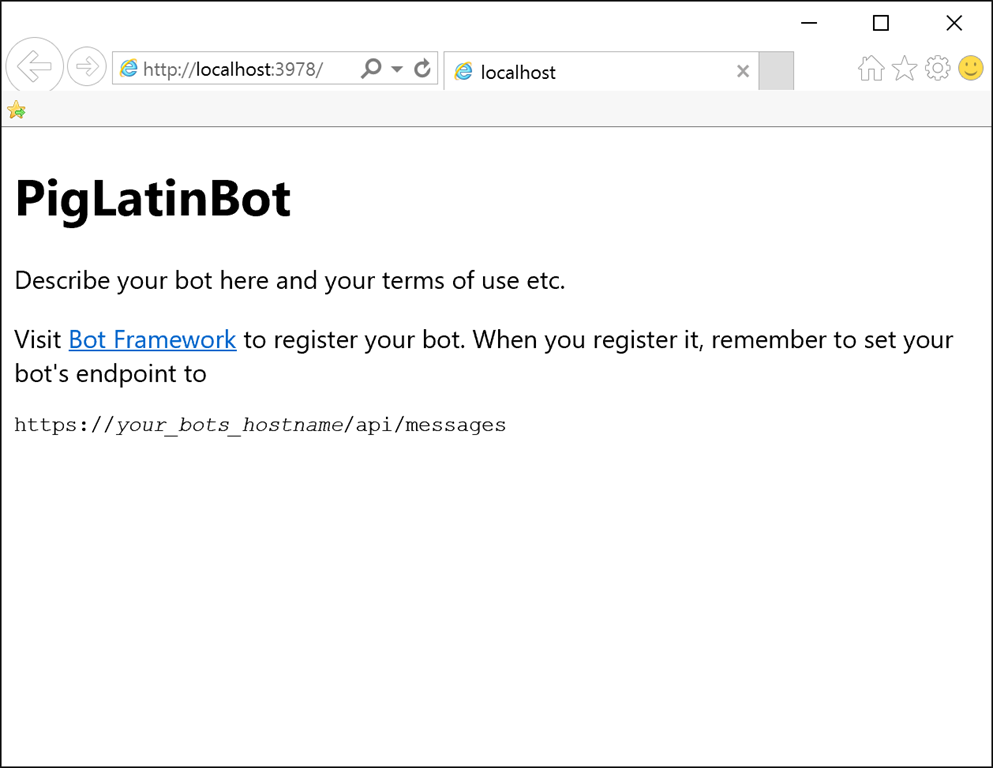Viewport: 993px width, 768px height.
Task: Close the localhost tab with its X
Action: (743, 71)
